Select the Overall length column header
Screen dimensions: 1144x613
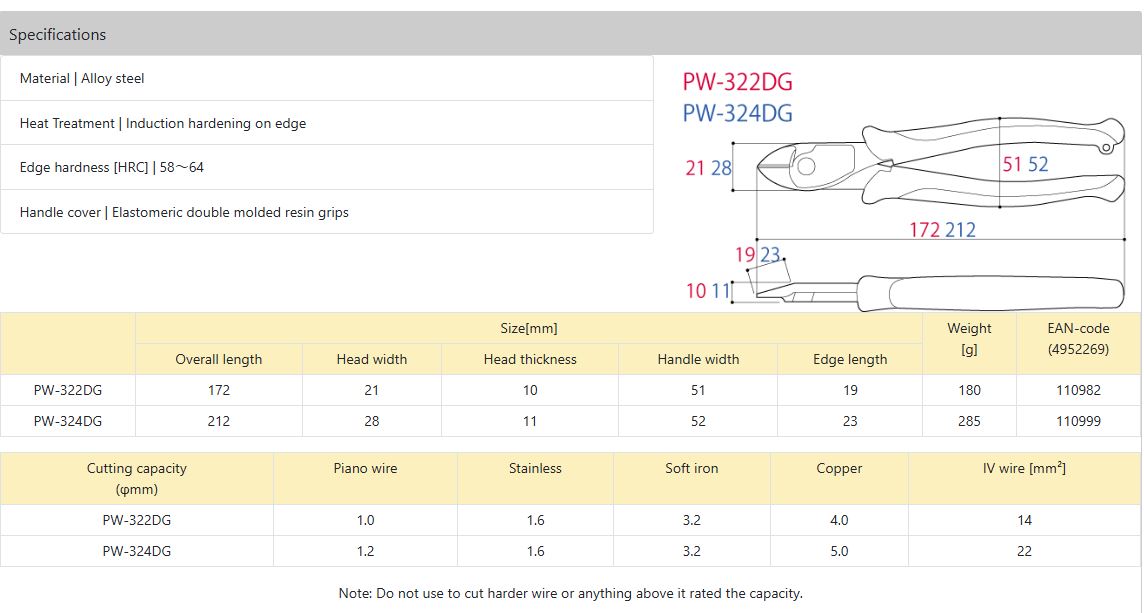[218, 359]
